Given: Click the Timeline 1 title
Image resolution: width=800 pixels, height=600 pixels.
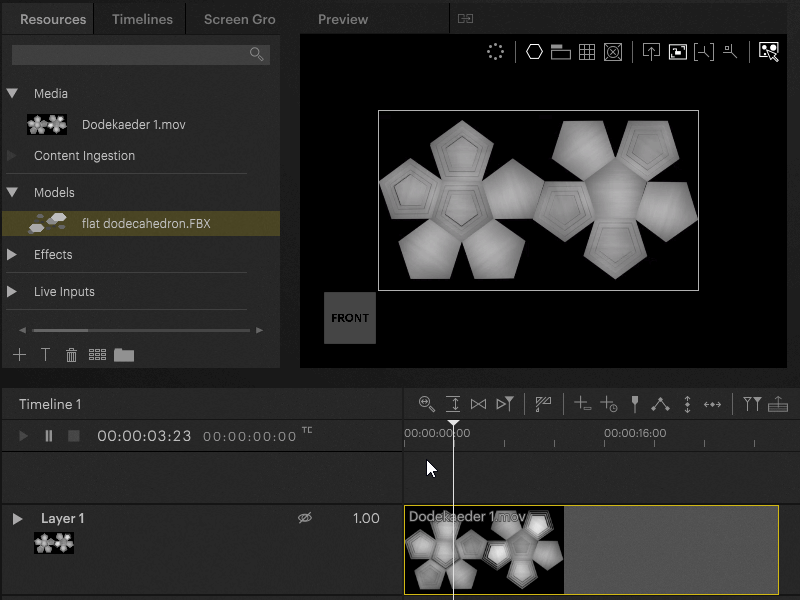Looking at the screenshot, I should [50, 404].
